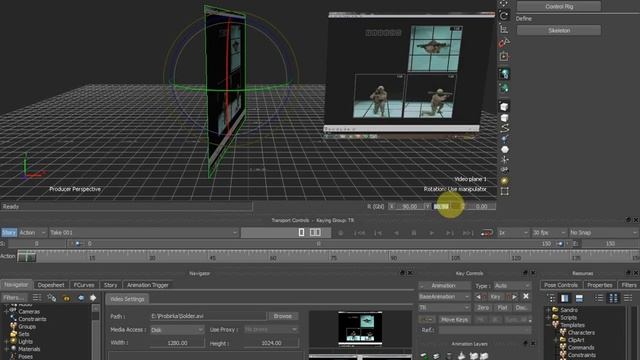Open the 30 fps dropdown

coord(549,233)
